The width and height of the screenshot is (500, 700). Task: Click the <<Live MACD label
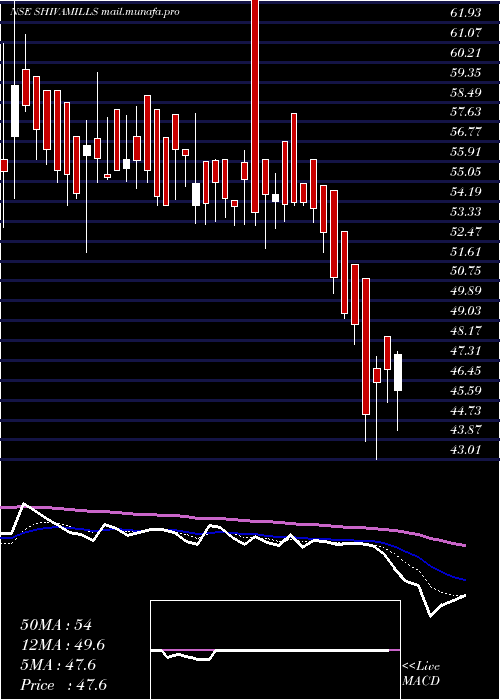coord(421,674)
